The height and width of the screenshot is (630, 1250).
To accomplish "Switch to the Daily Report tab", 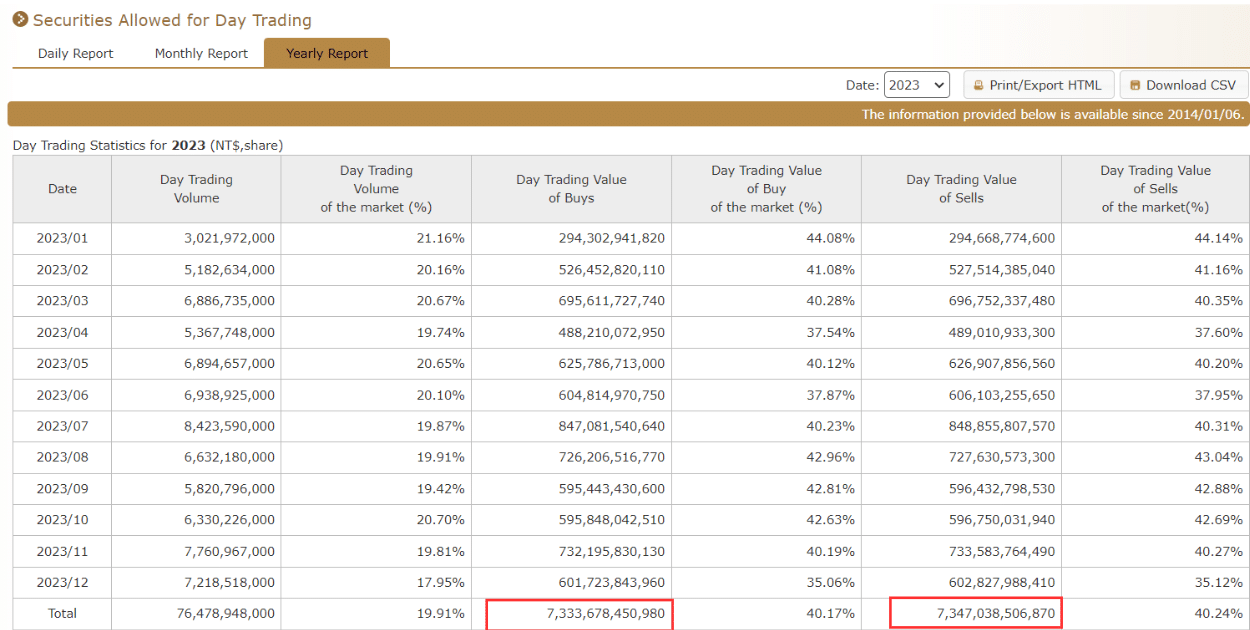I will 75,53.
